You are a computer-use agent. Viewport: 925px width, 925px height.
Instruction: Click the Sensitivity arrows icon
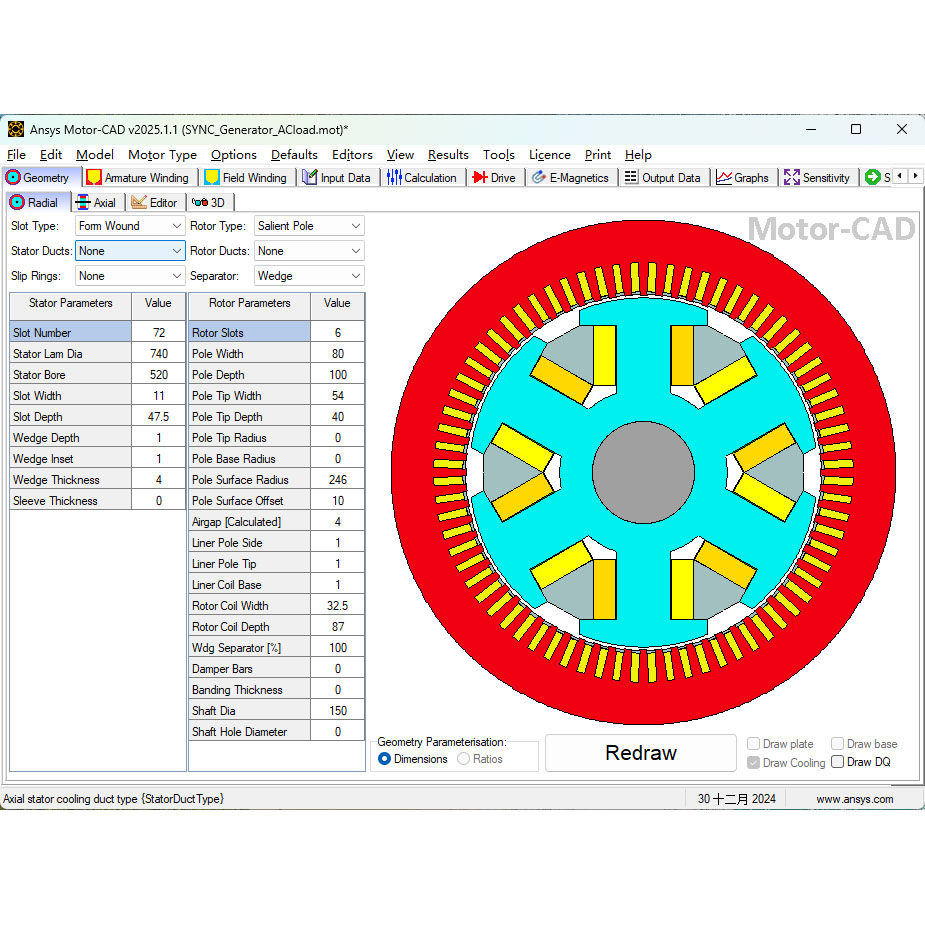(x=792, y=178)
